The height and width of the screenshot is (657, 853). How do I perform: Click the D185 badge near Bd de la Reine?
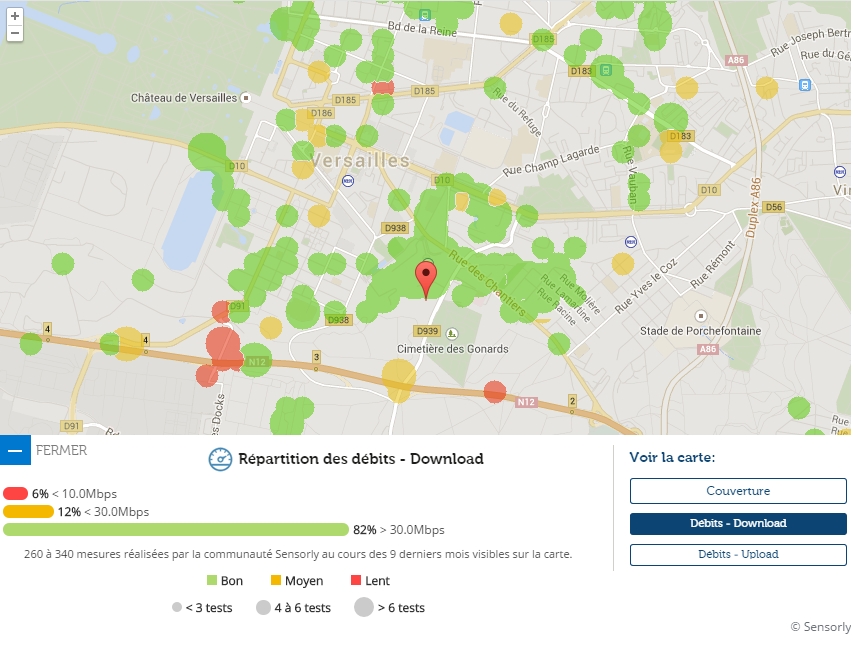pyautogui.click(x=543, y=39)
